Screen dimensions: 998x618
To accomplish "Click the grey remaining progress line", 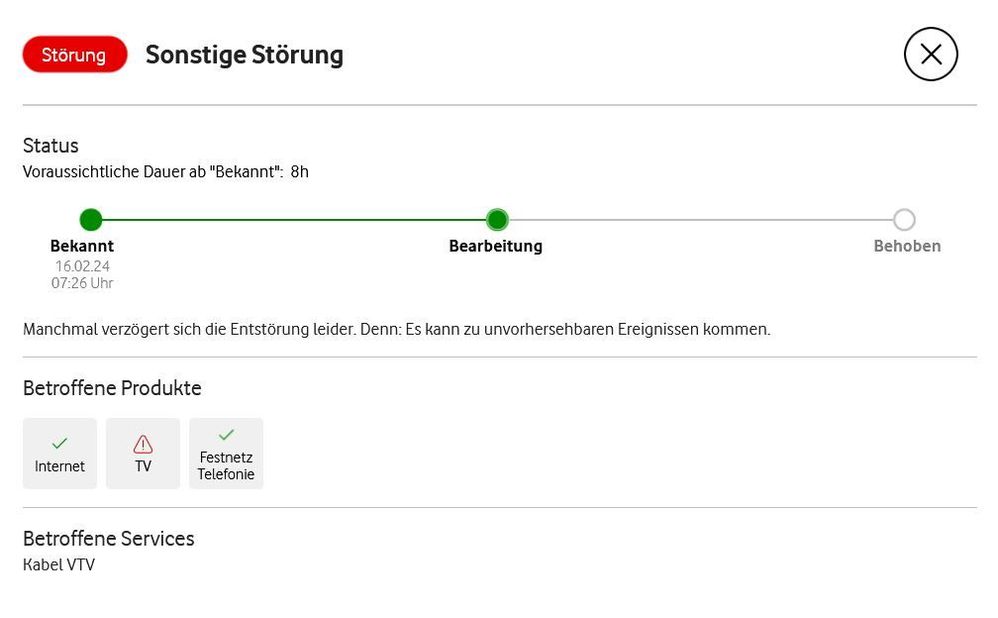I will (x=700, y=220).
